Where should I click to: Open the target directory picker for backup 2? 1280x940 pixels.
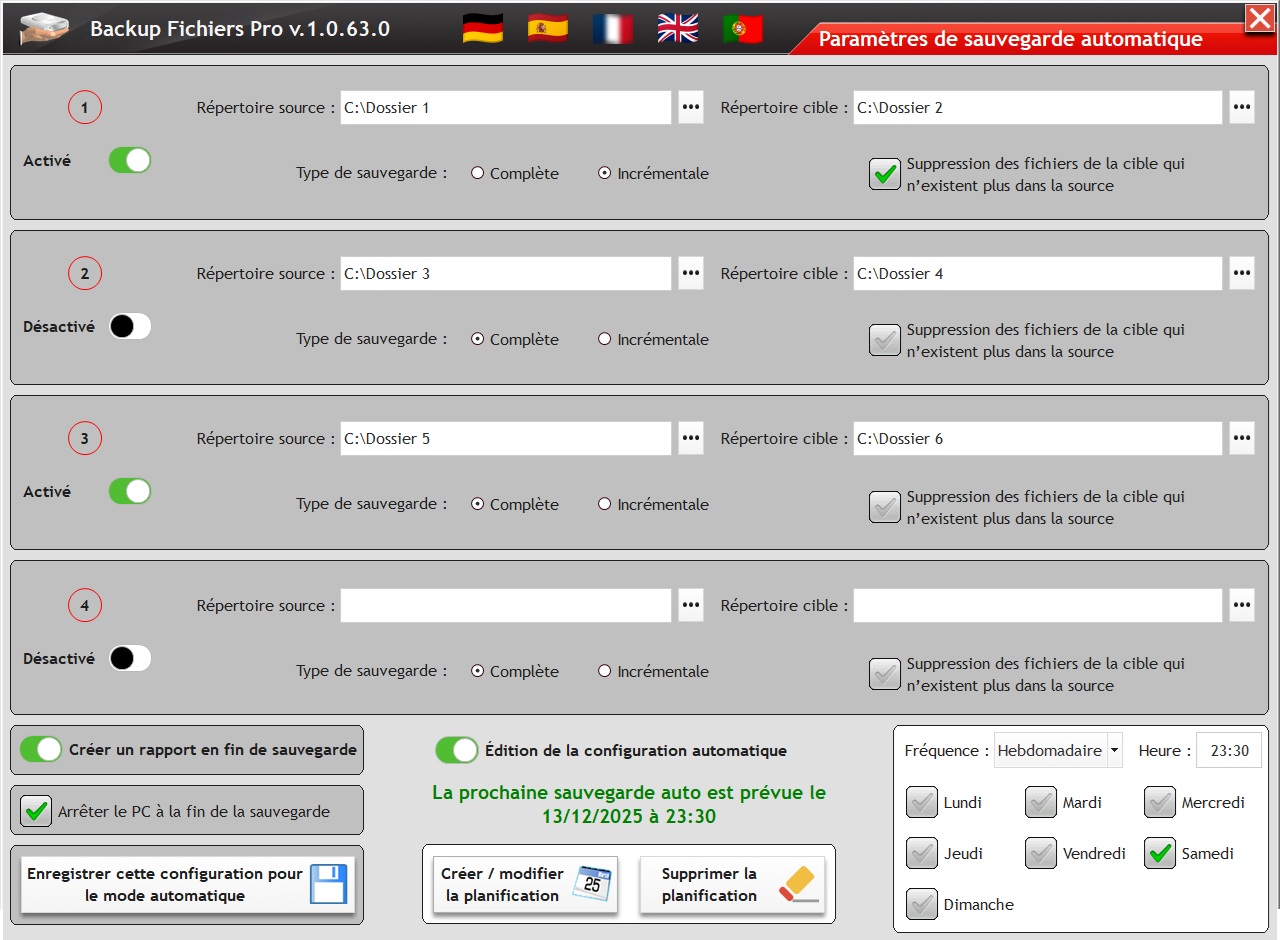(x=1241, y=273)
